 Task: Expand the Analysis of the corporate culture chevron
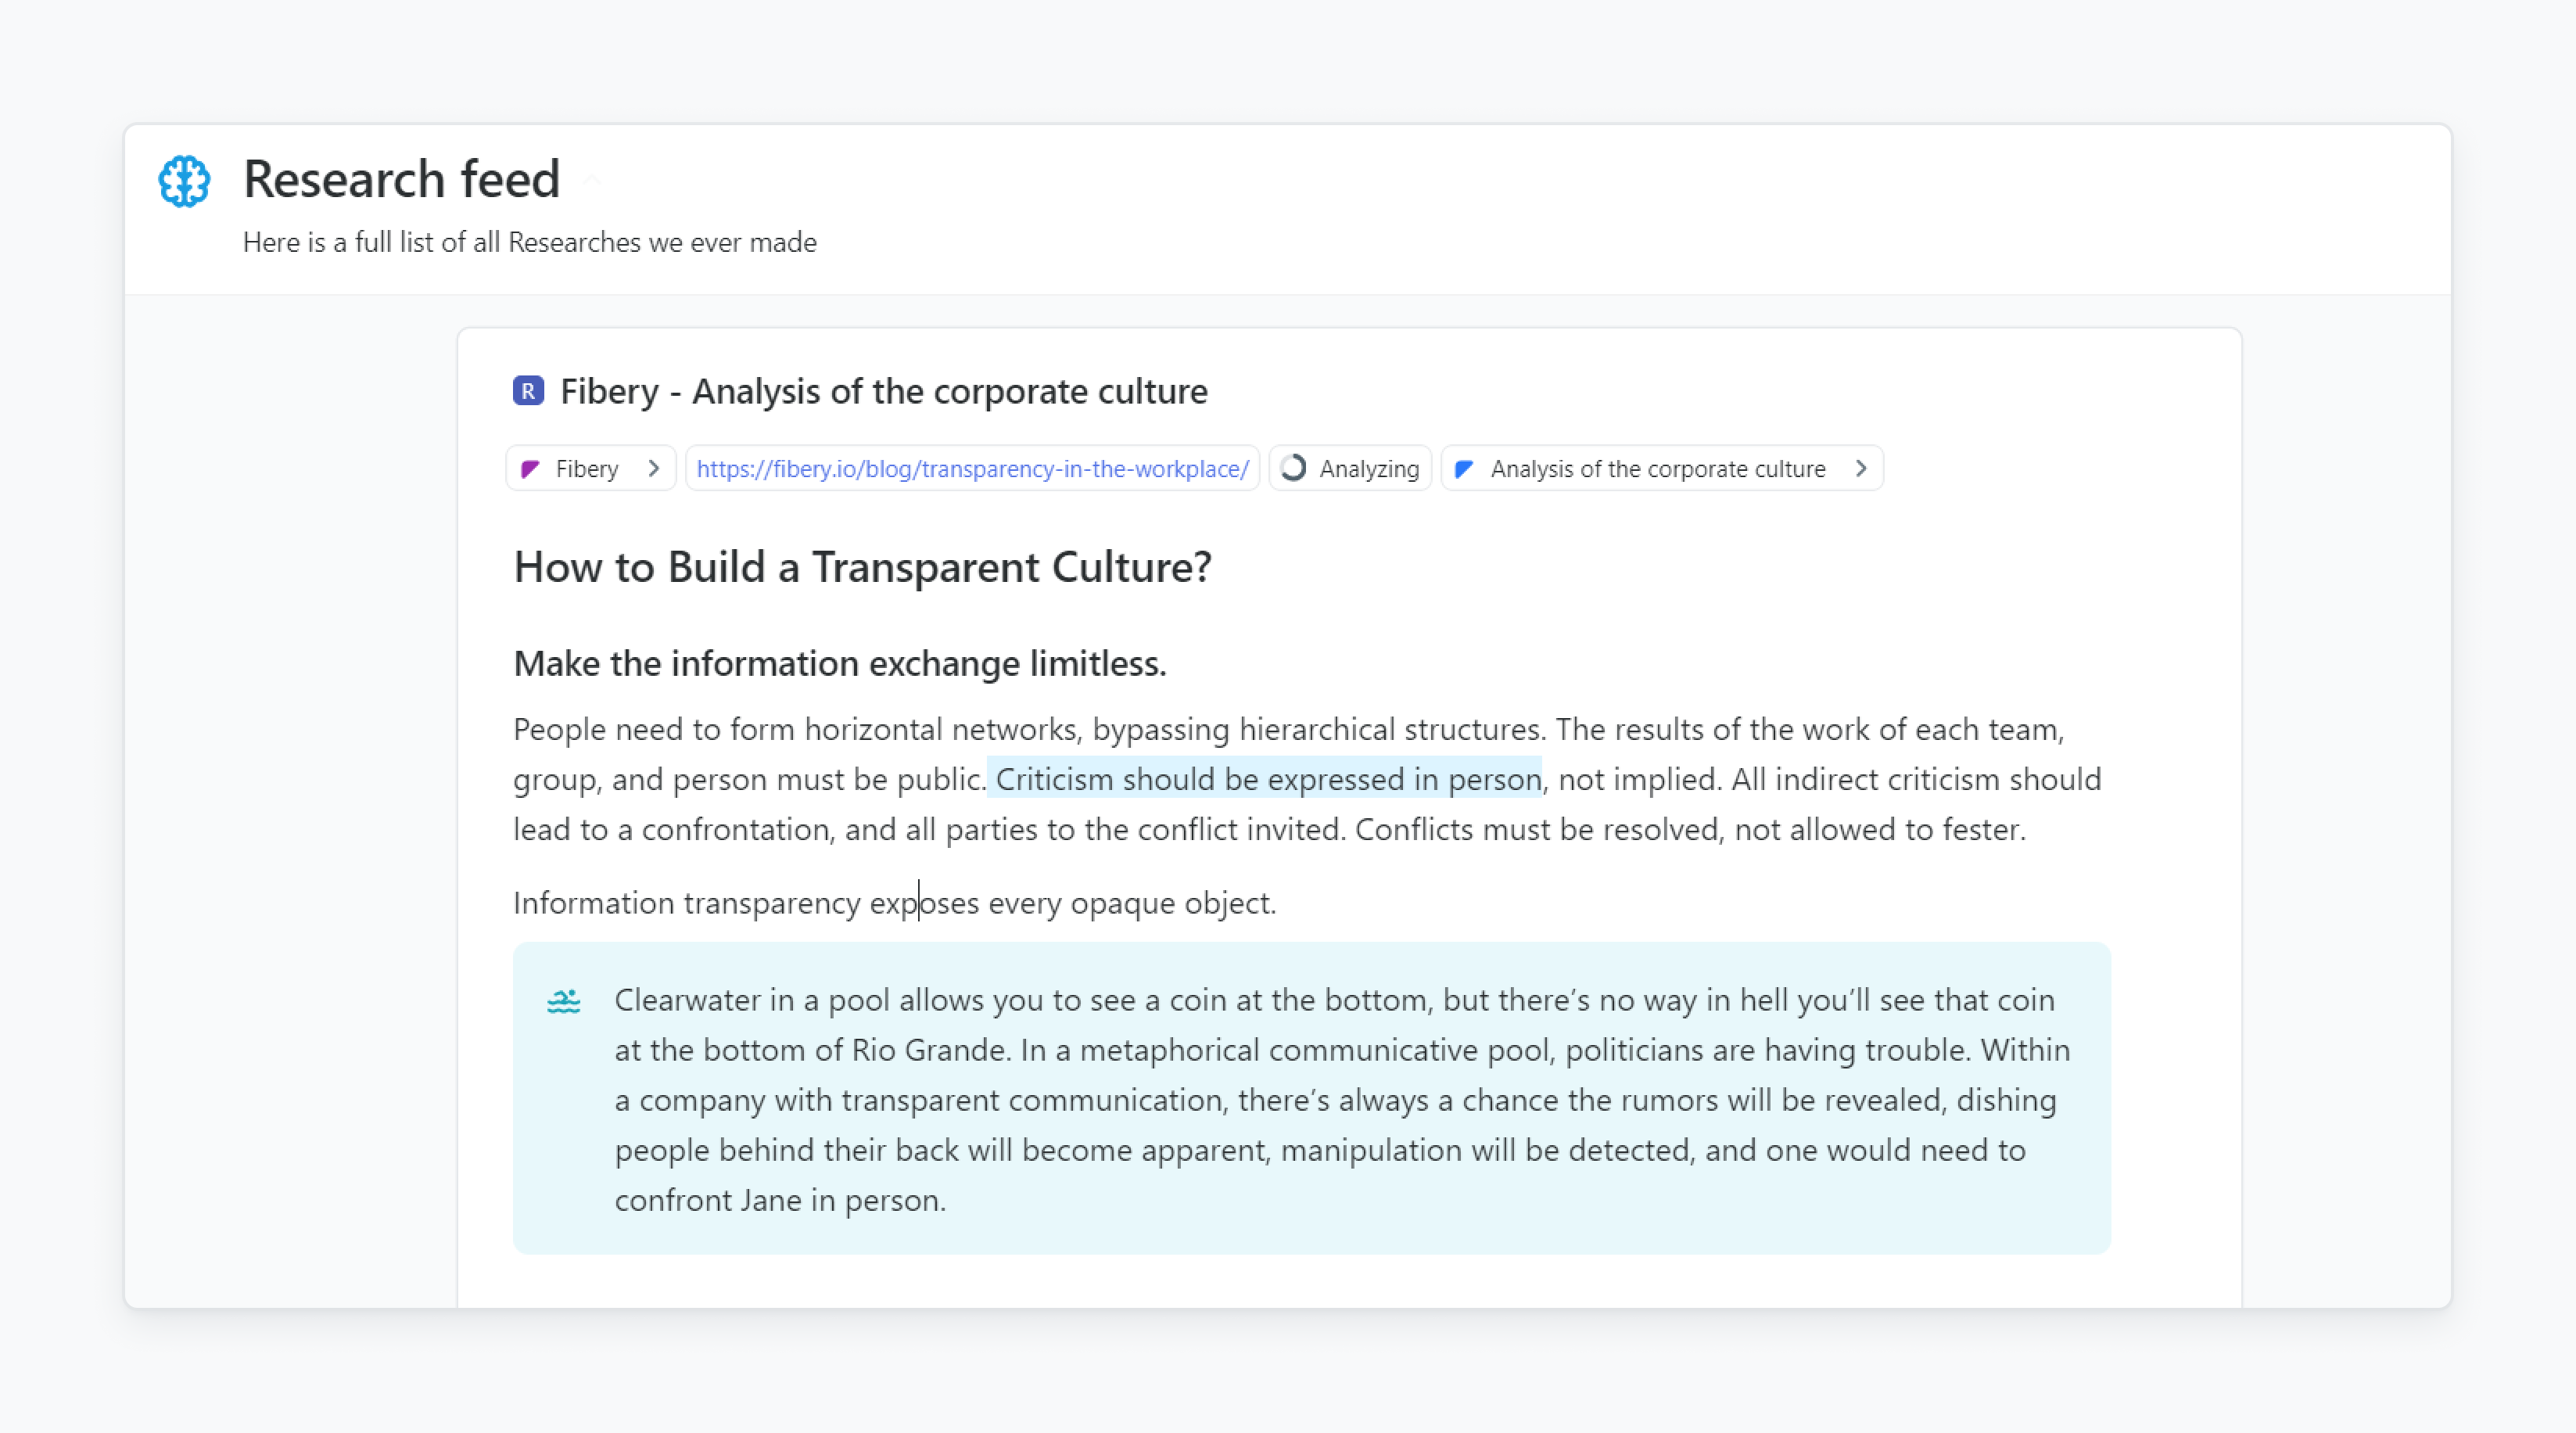click(x=1861, y=468)
